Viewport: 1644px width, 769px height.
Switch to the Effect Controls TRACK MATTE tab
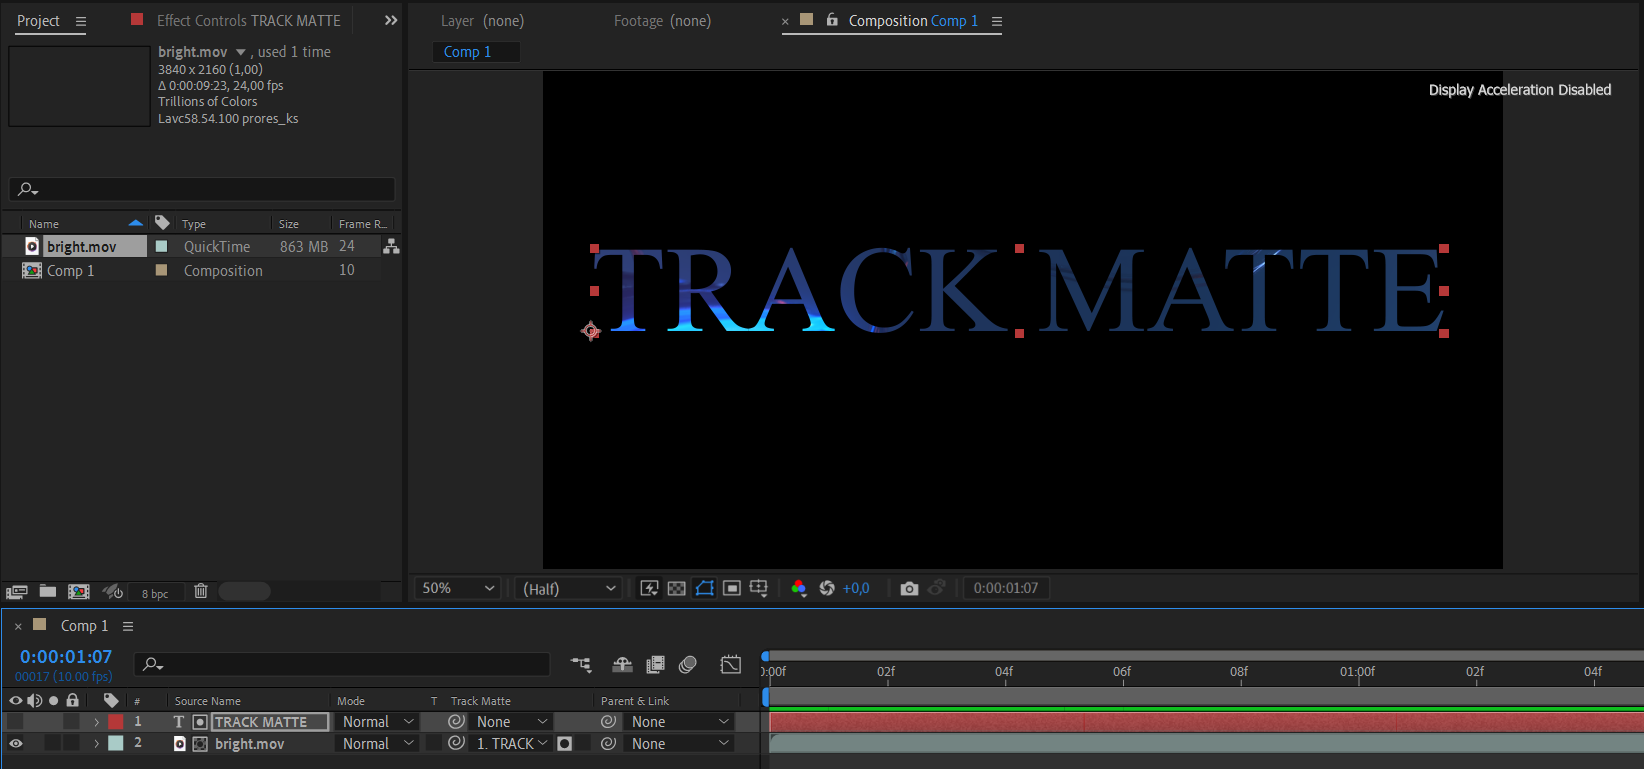(248, 21)
